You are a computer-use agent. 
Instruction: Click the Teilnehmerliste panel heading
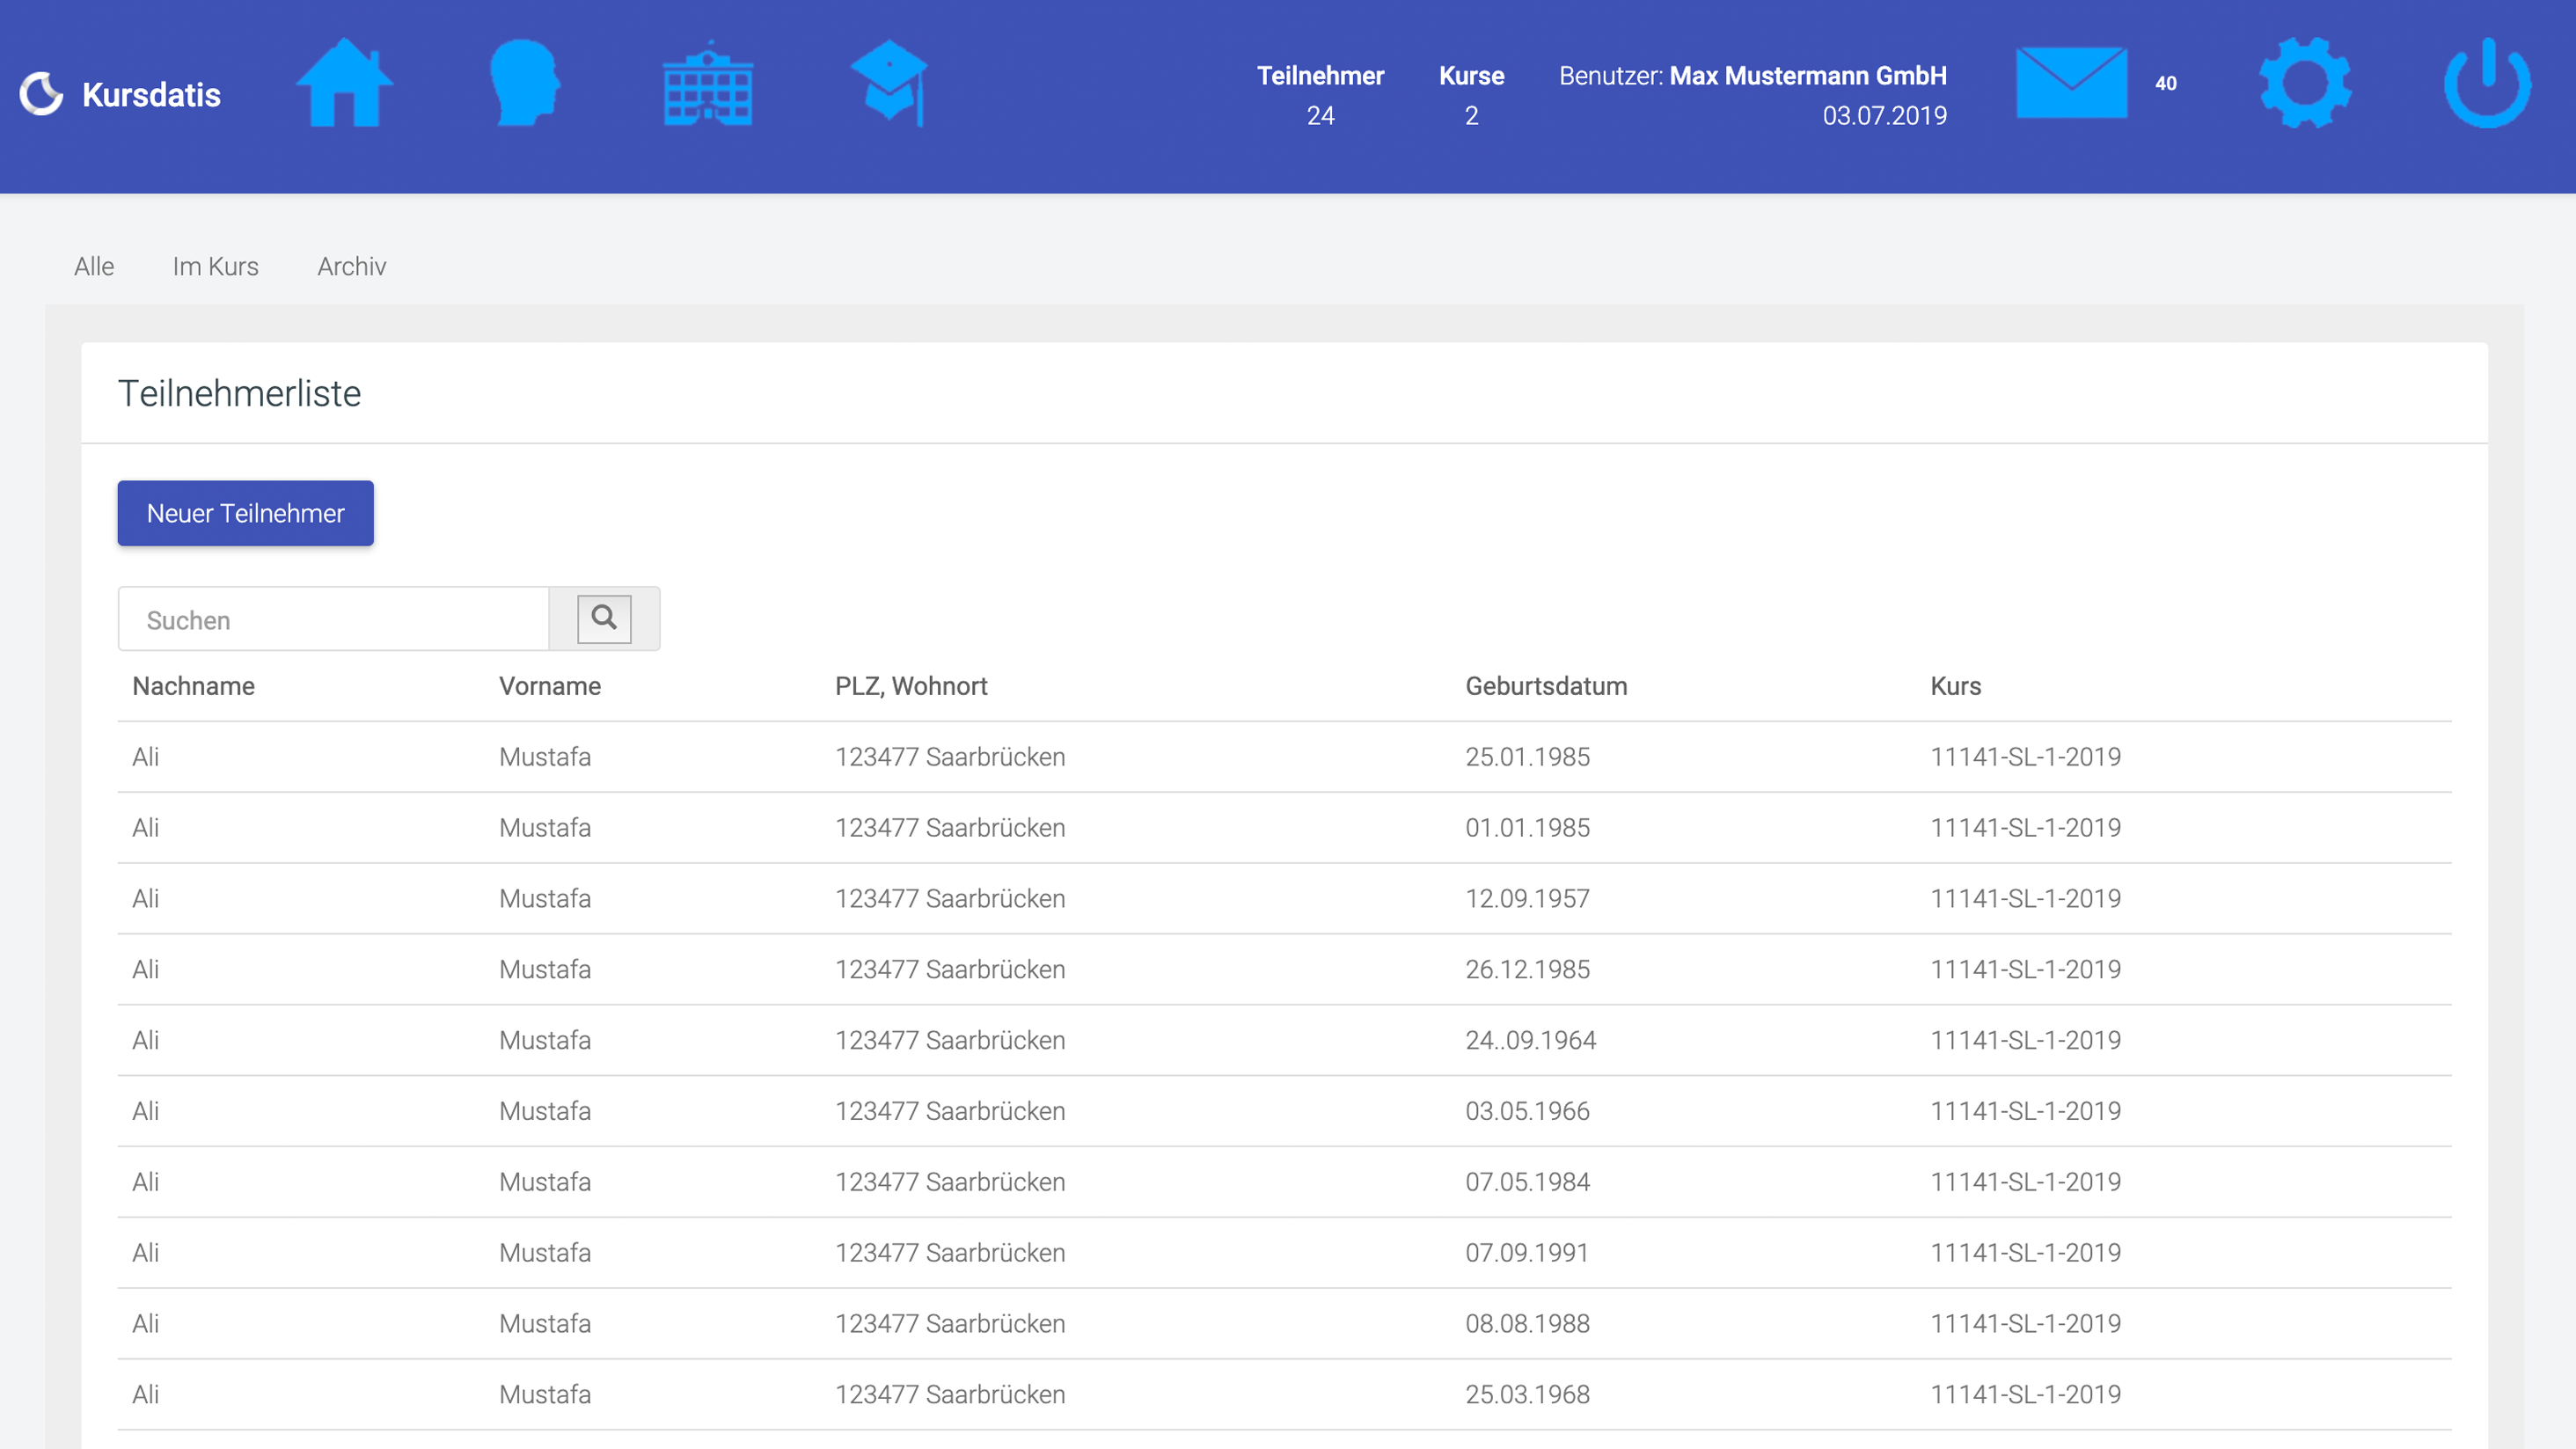tap(239, 393)
